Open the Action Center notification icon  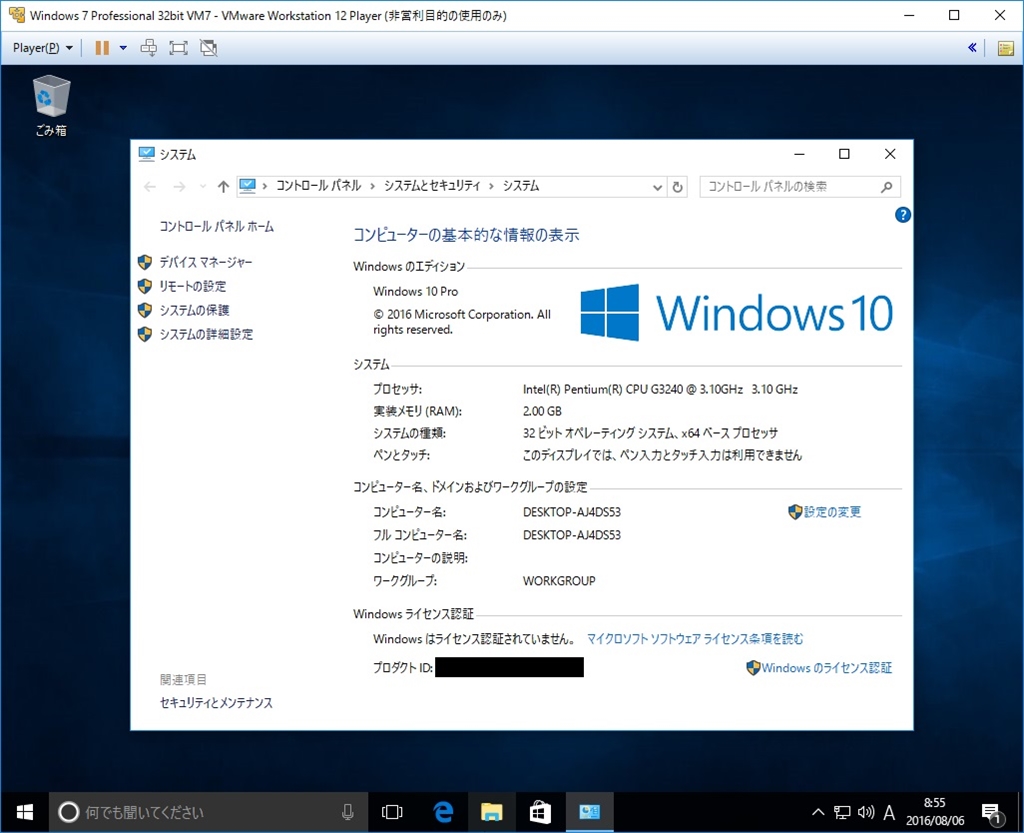coord(992,813)
